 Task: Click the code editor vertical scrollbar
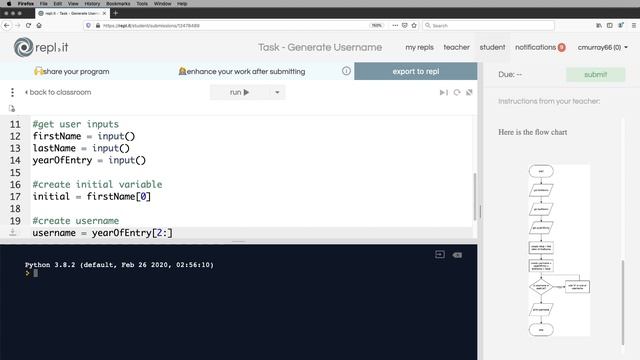(475, 197)
